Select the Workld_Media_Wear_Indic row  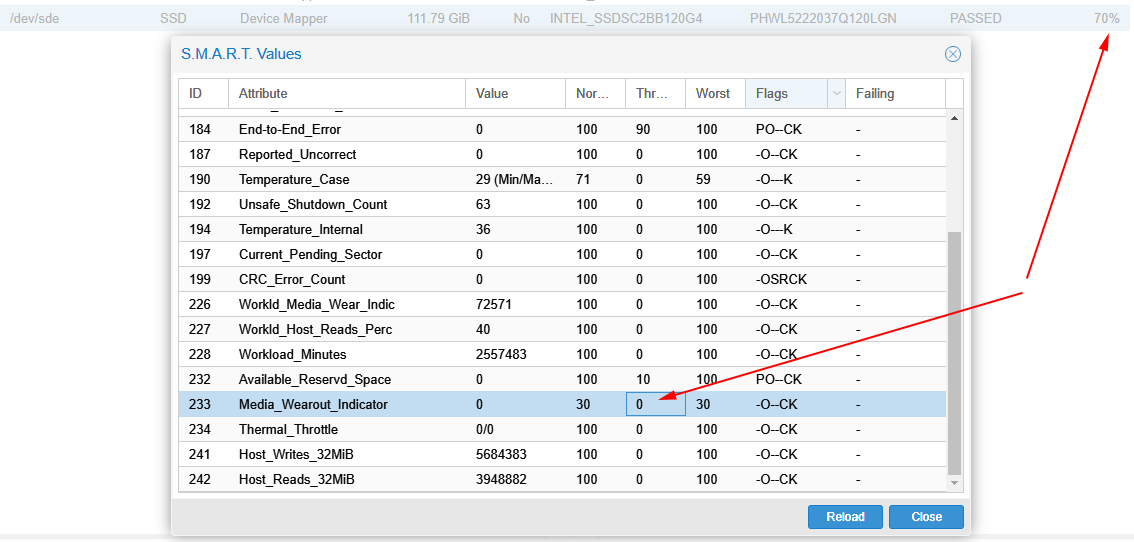(x=563, y=305)
